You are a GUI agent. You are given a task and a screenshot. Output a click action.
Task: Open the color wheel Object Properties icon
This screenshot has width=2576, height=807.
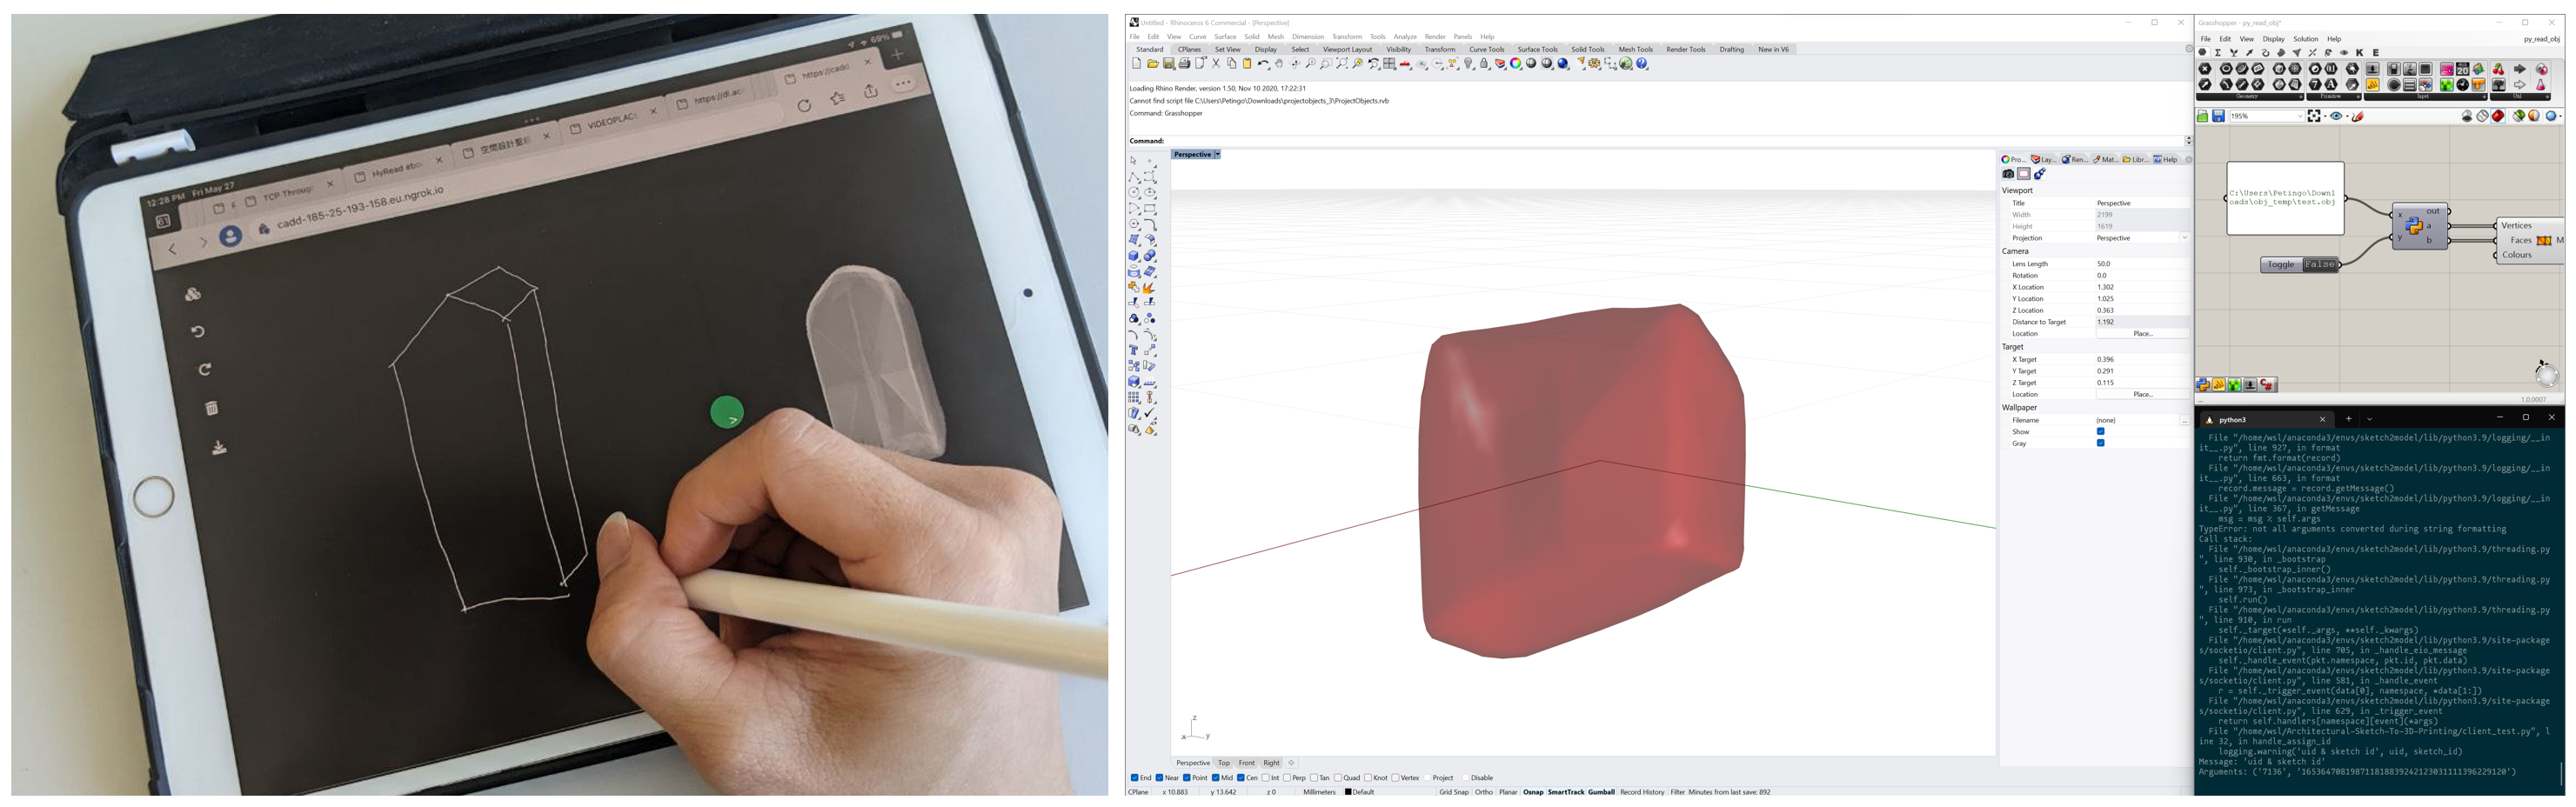(x=1515, y=64)
